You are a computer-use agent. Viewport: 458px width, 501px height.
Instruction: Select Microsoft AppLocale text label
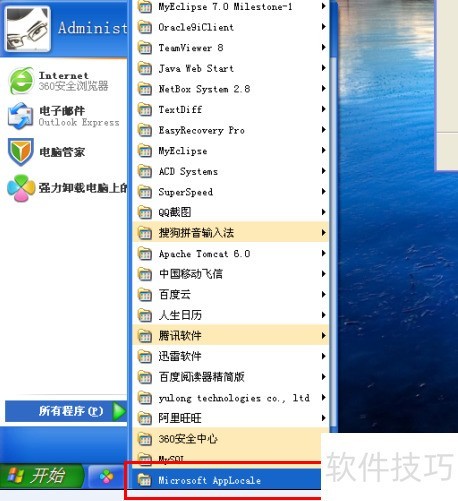click(210, 481)
